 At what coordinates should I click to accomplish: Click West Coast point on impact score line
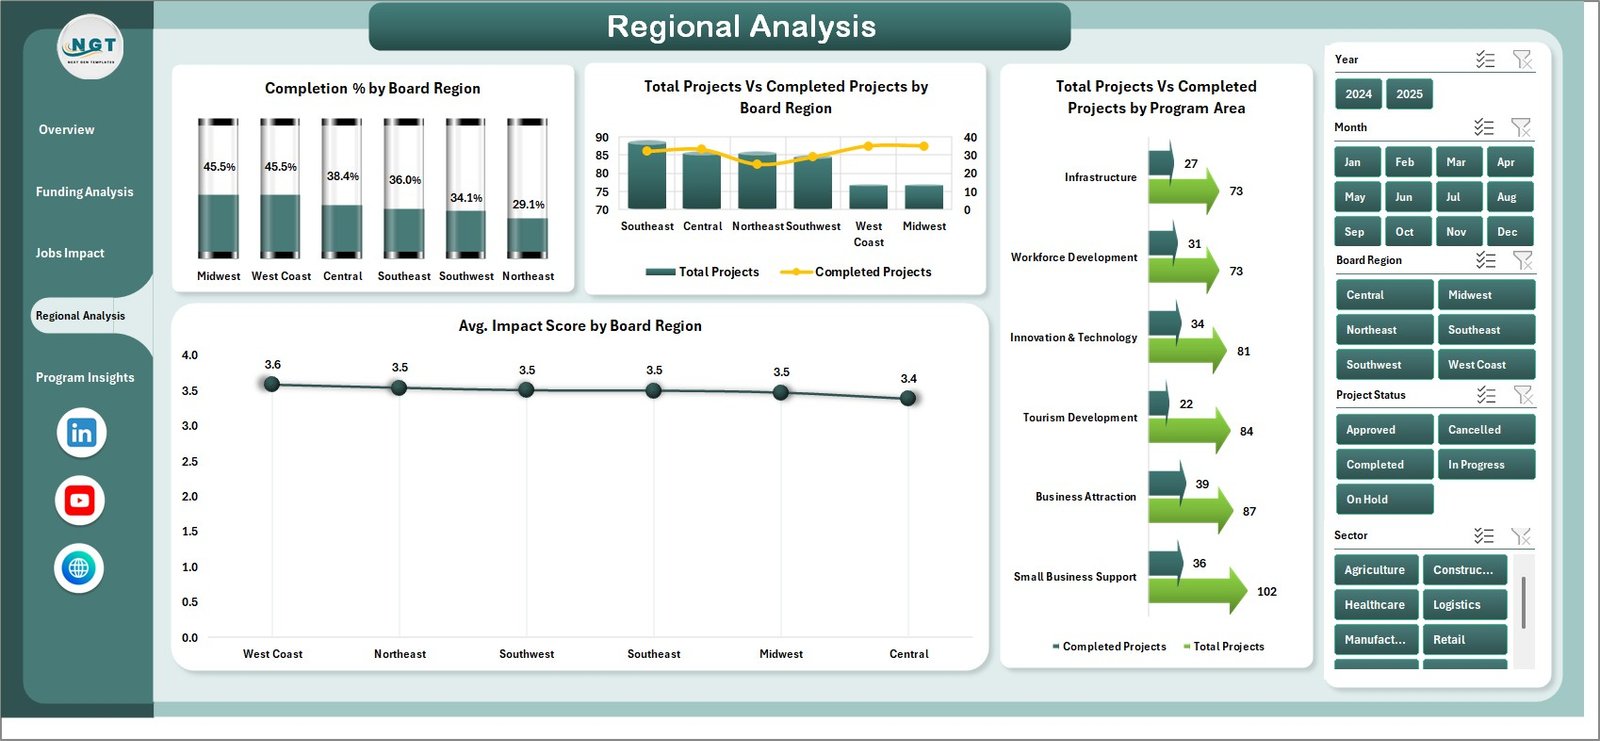click(272, 384)
